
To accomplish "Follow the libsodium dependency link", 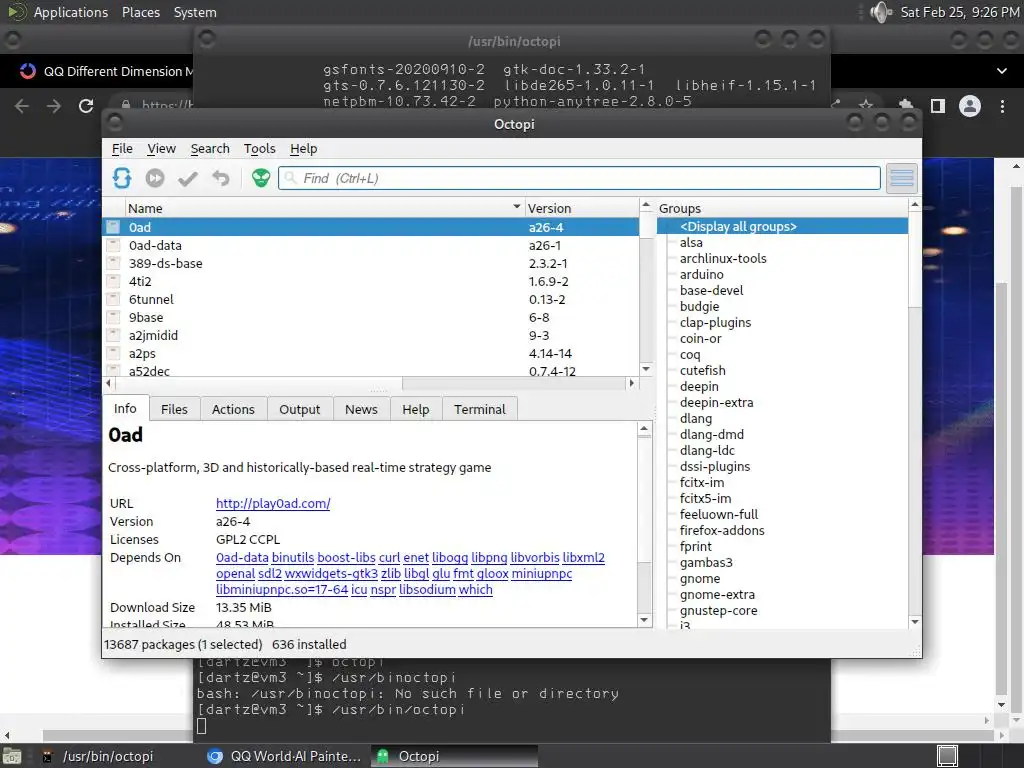I will point(427,590).
